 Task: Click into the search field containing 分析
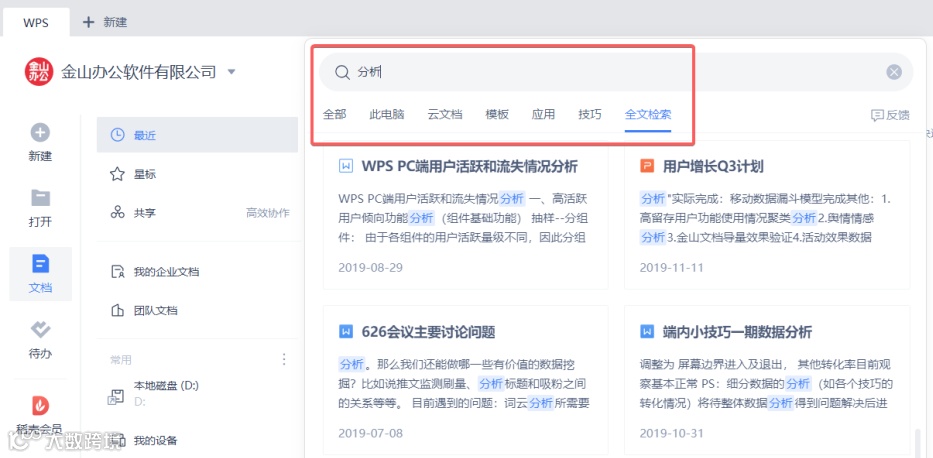[616, 72]
